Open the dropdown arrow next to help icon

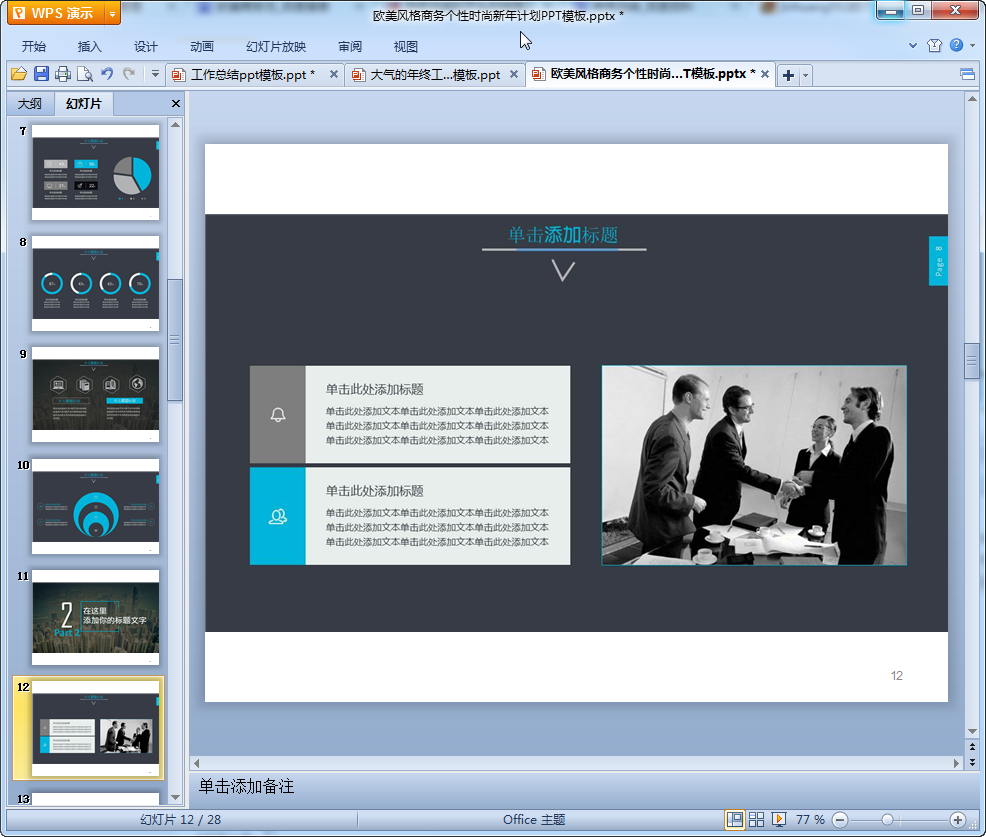973,45
